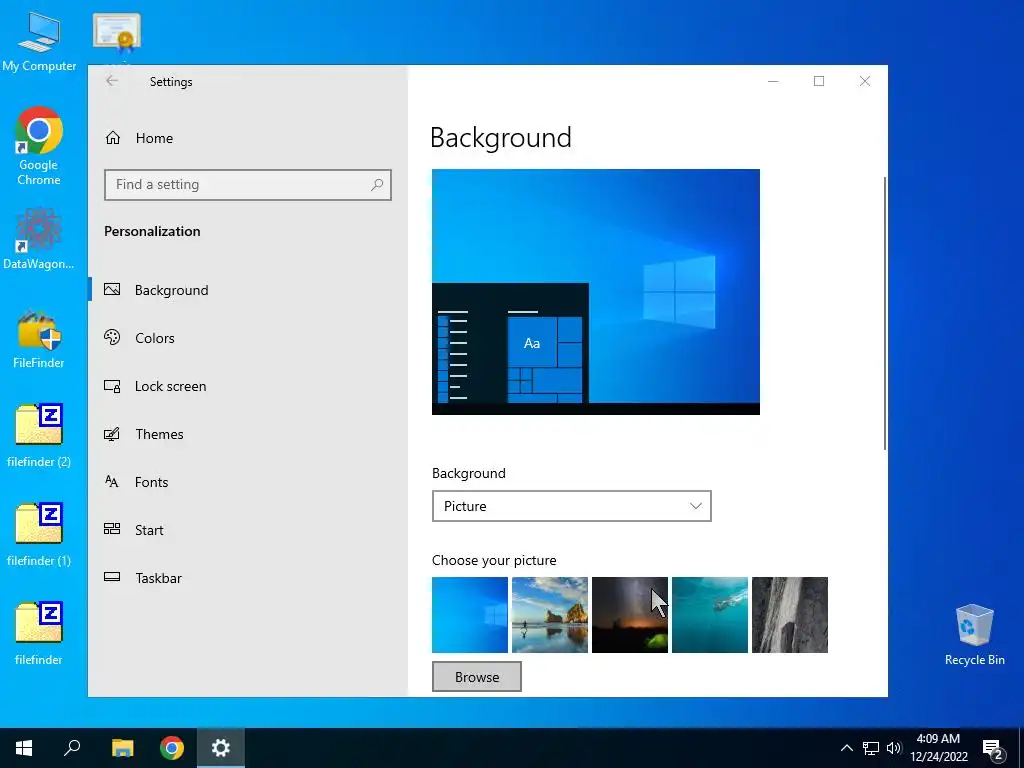Maximize the Settings window
1024x768 pixels.
coord(819,81)
